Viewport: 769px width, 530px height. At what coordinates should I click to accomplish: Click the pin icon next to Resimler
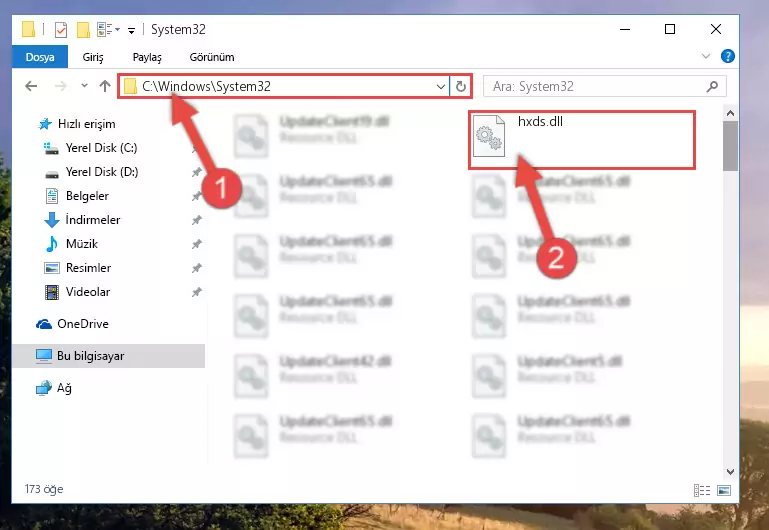pyautogui.click(x=197, y=268)
